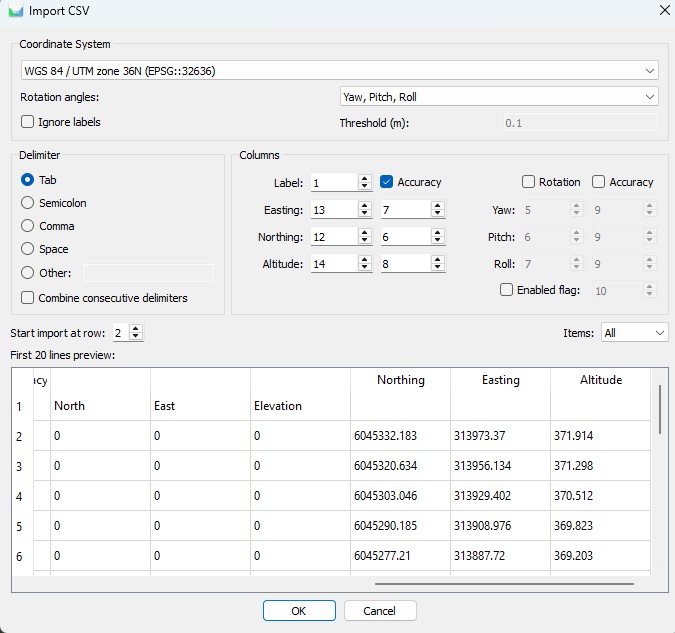Click the cell 6045303.046 in the preview
The image size is (675, 633).
(400, 496)
